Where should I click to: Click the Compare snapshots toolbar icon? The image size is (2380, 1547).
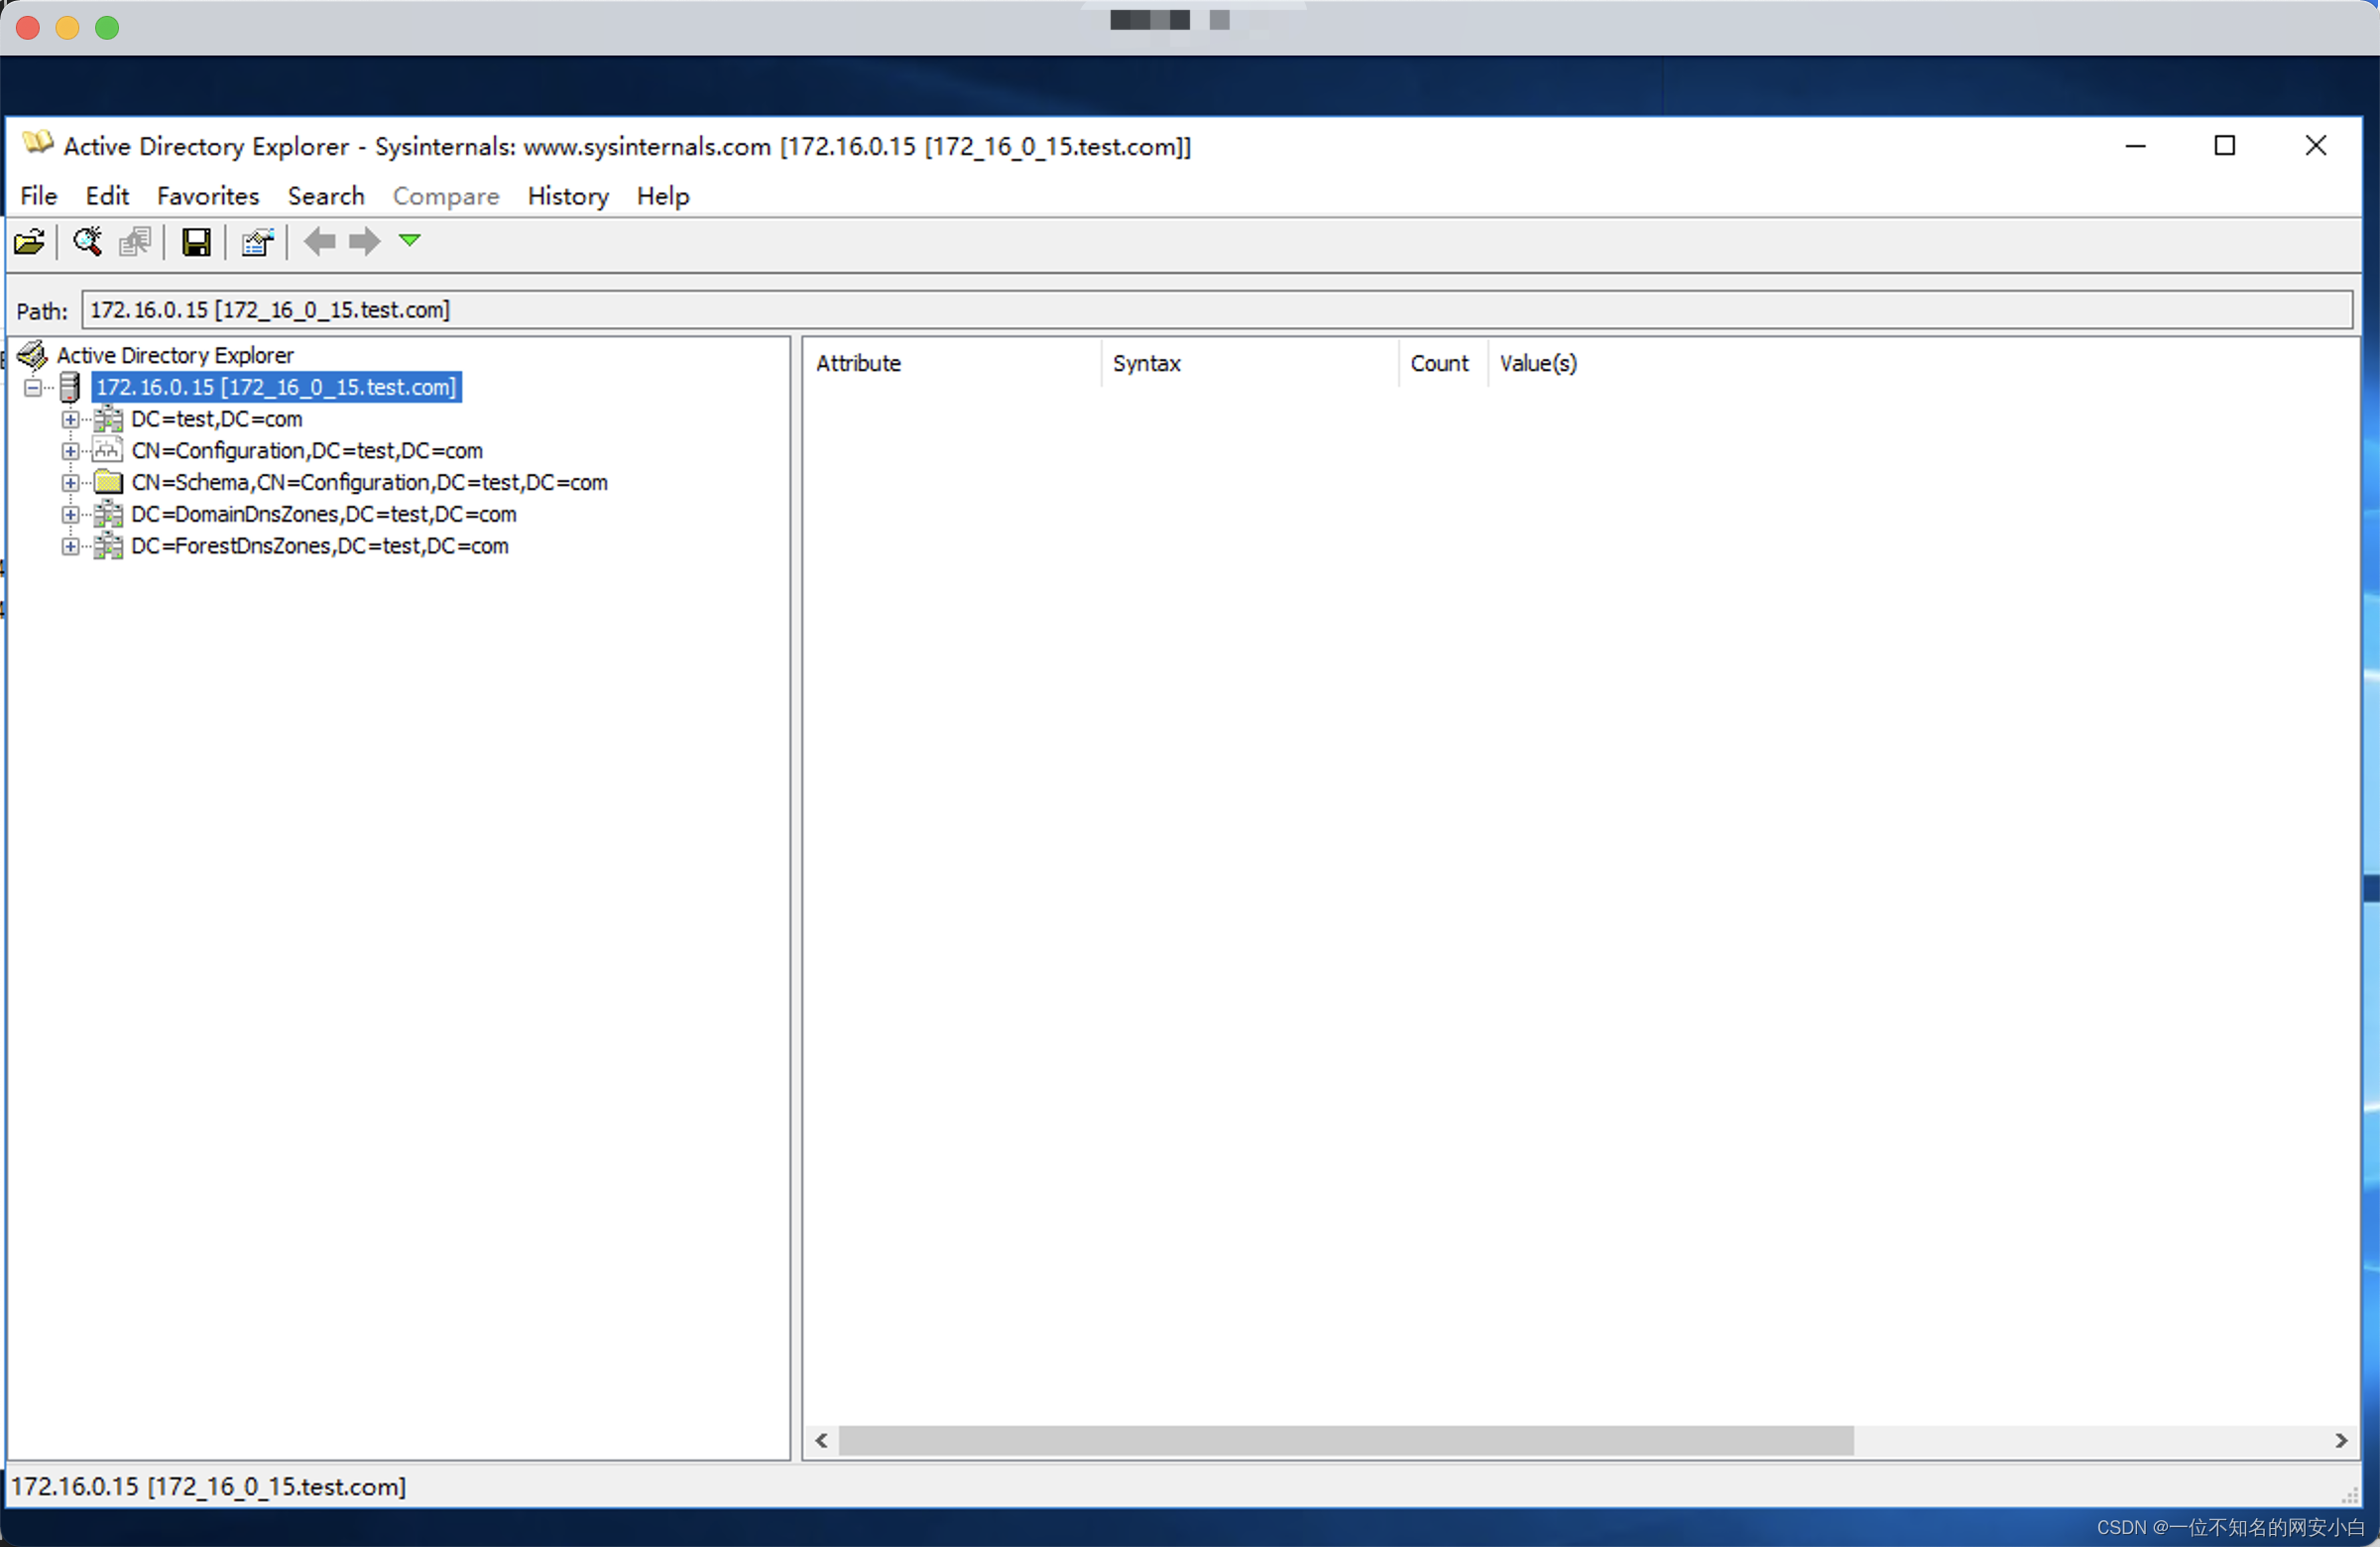[x=135, y=242]
